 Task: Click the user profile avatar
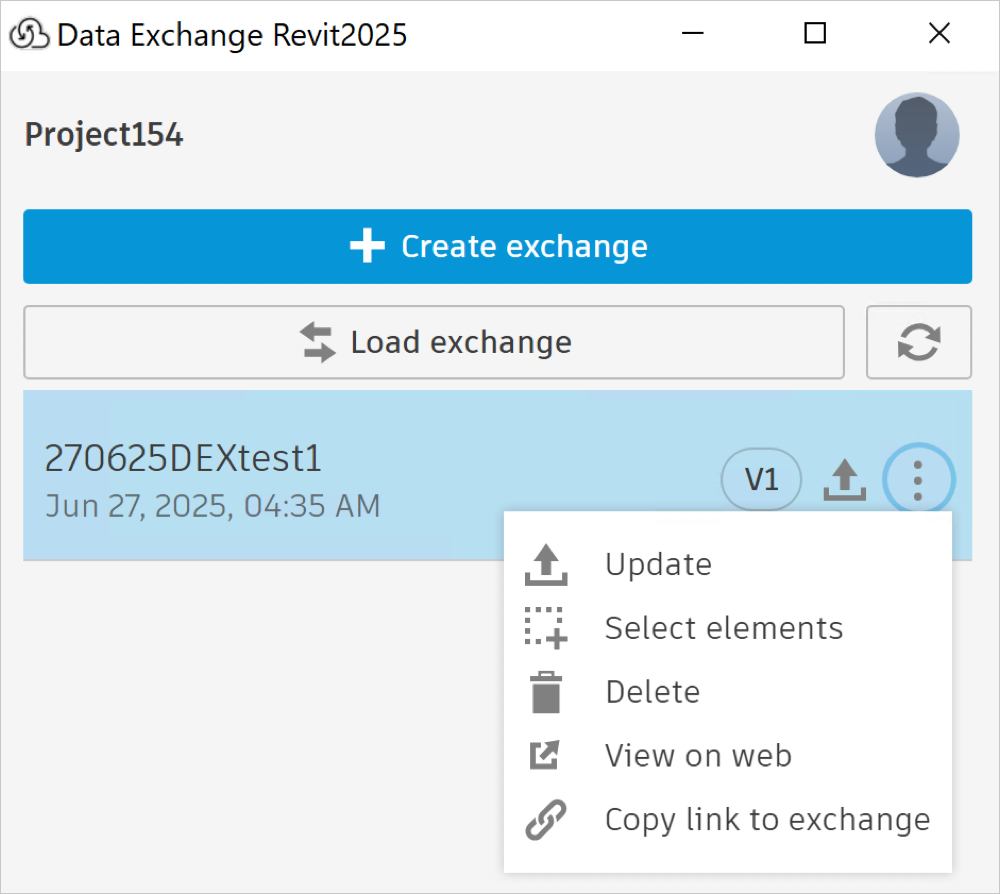pos(917,135)
